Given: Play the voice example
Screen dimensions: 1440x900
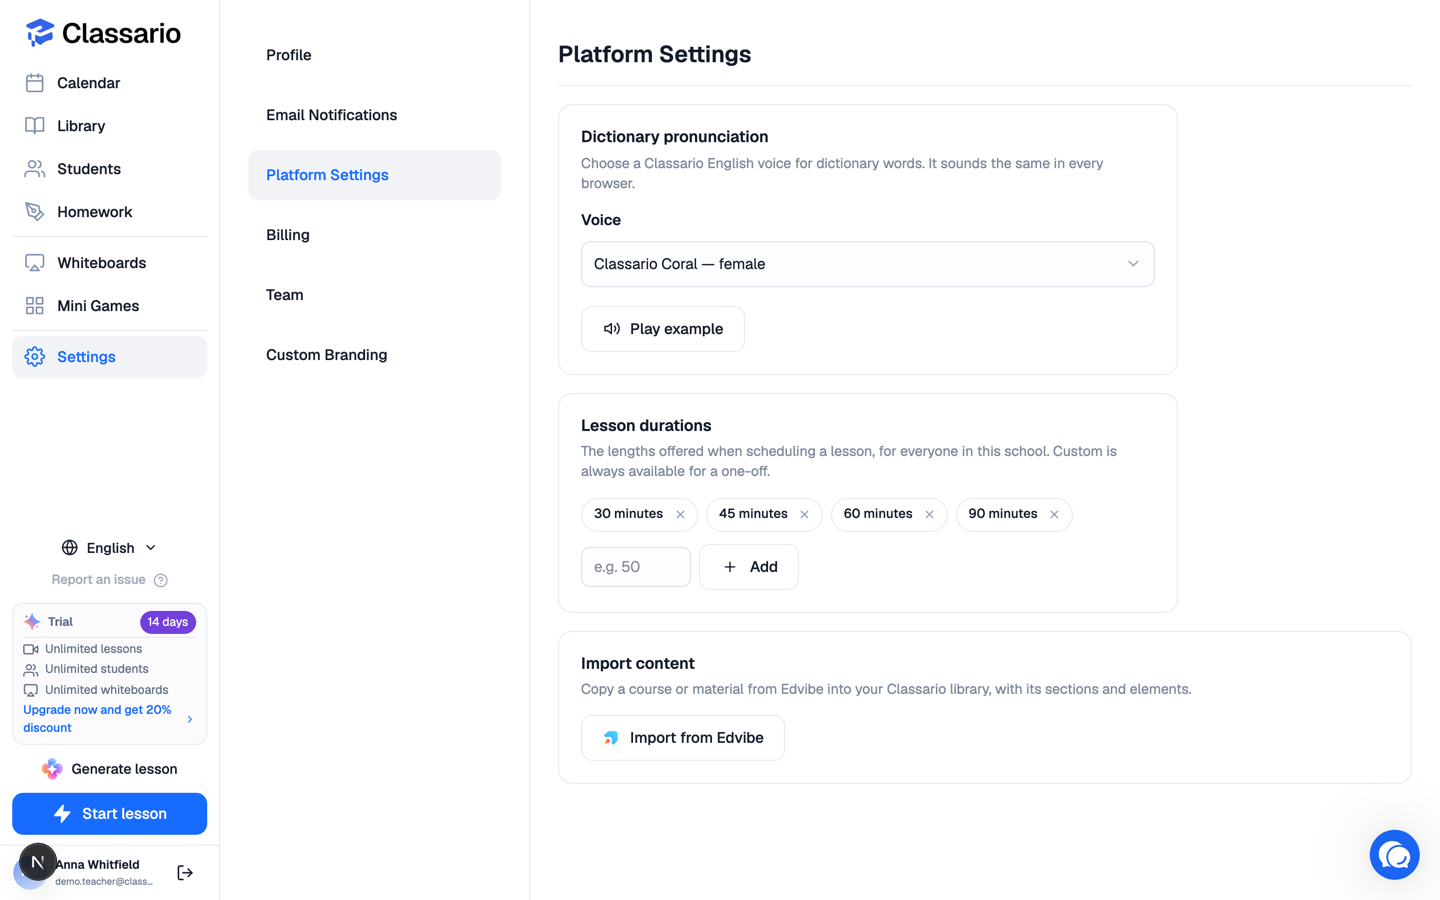Looking at the screenshot, I should [662, 329].
